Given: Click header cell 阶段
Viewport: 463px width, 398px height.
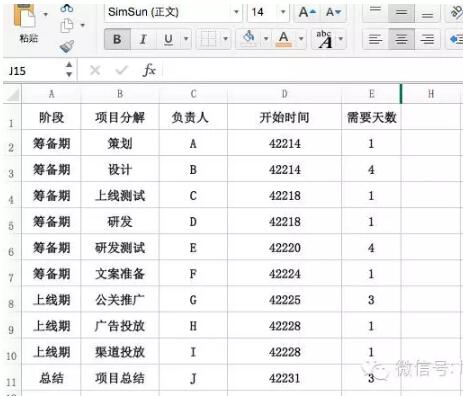Looking at the screenshot, I should tap(51, 117).
